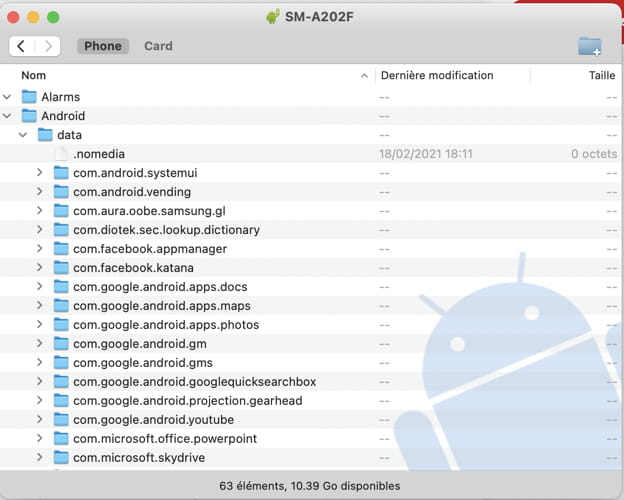Switch to the Card storage tab
This screenshot has width=624, height=500.
click(158, 46)
